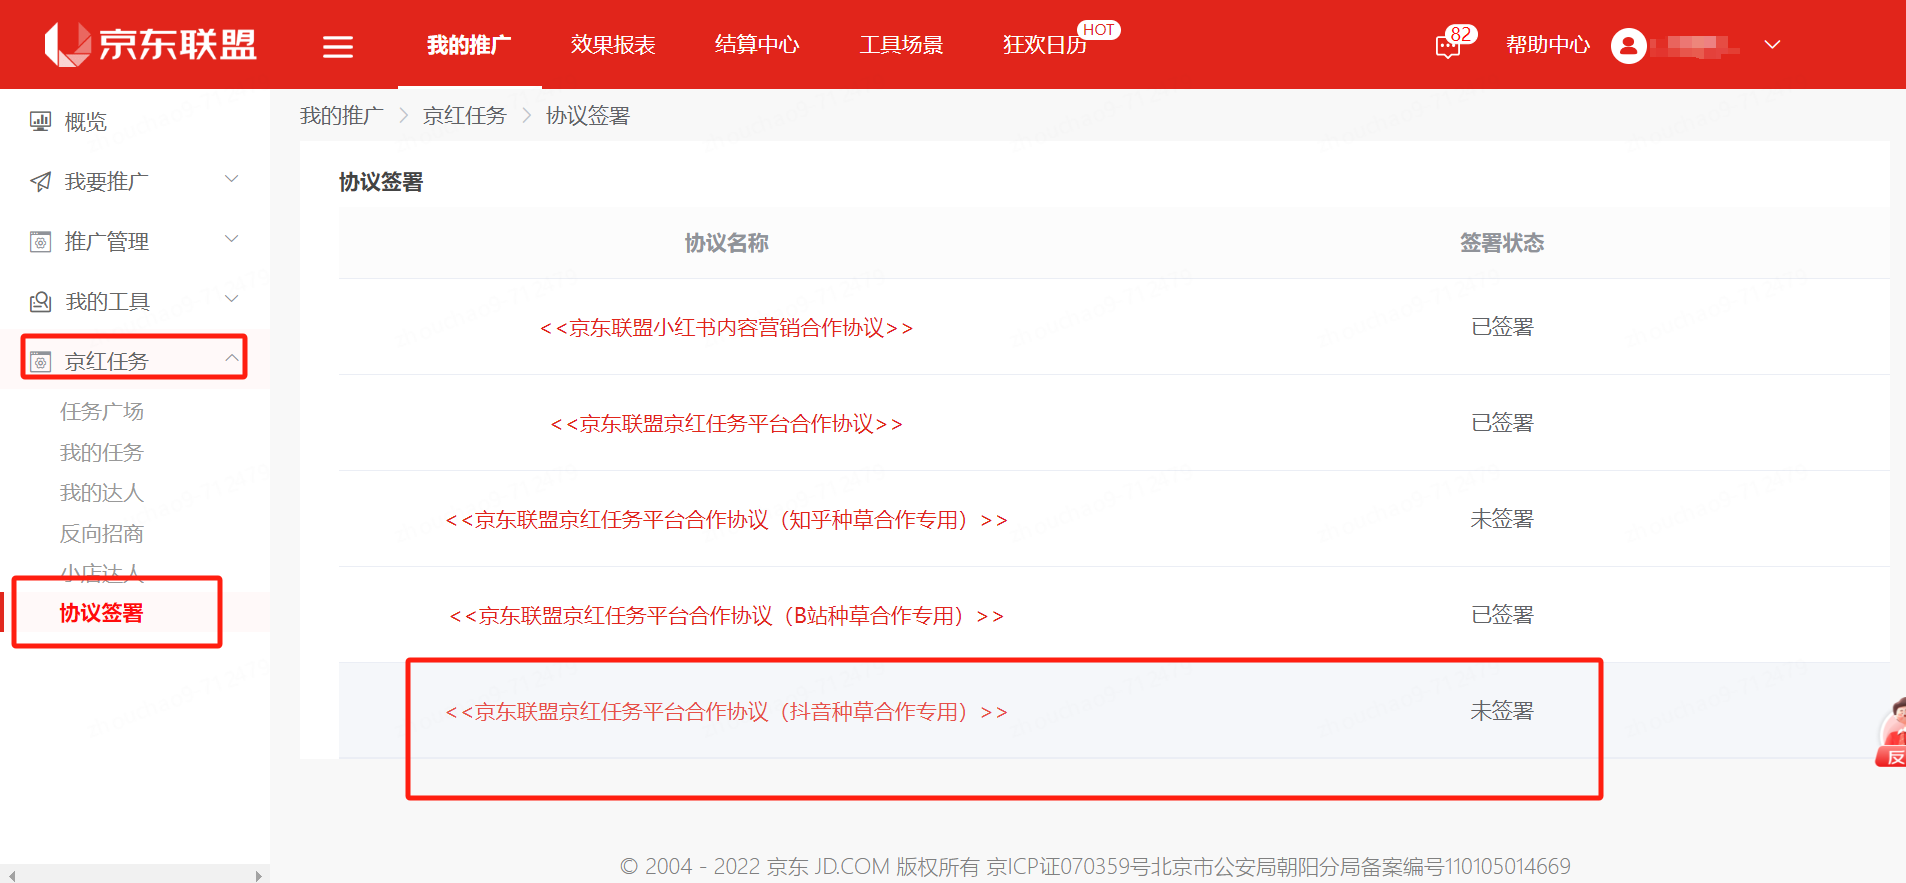The image size is (1906, 883).
Task: Expand the 推广管理 submenu chevron
Action: [x=231, y=239]
